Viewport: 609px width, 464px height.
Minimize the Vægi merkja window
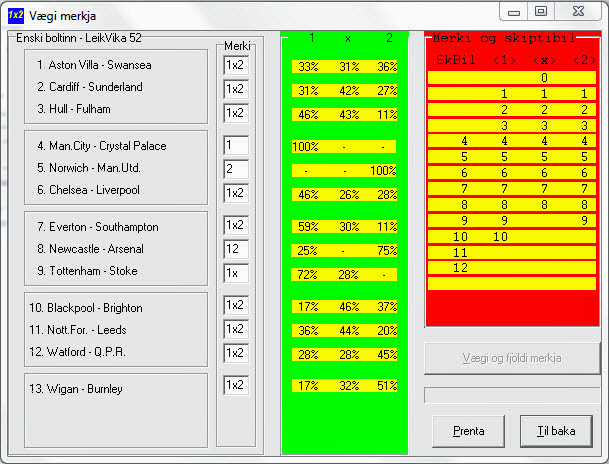514,11
